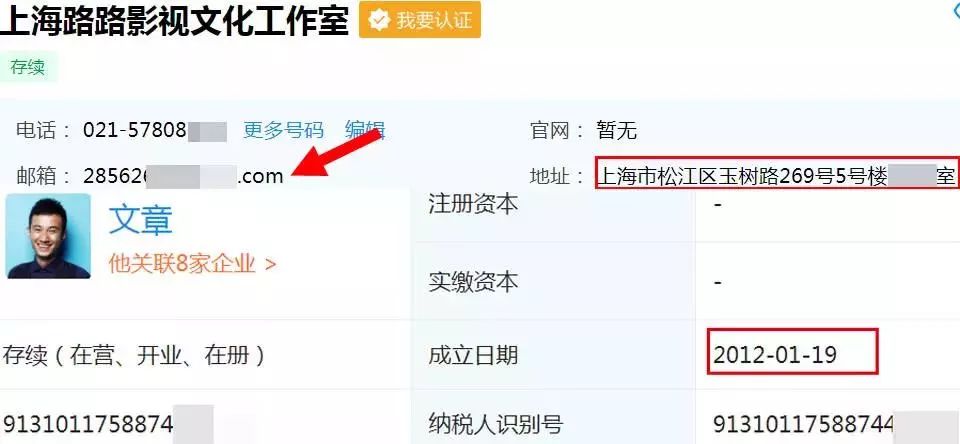This screenshot has width=960, height=444.
Task: Click the company title 上海路路影视文化工作室
Action: (174, 20)
